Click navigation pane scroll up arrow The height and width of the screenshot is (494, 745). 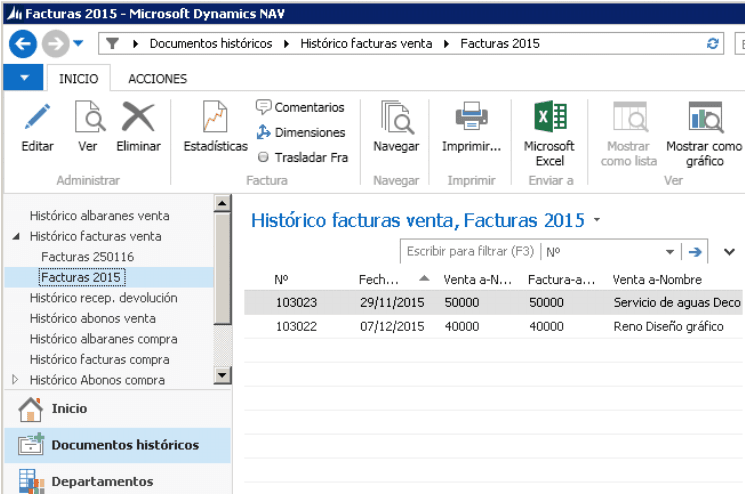point(222,203)
